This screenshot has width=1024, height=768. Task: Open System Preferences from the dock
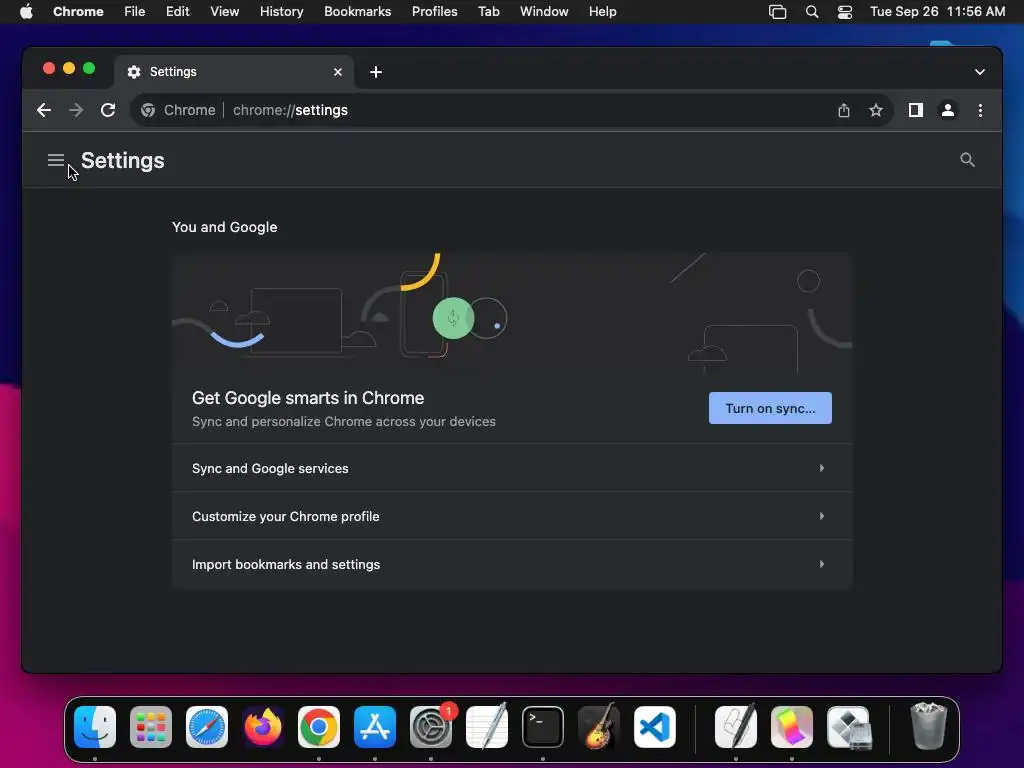[431, 727]
